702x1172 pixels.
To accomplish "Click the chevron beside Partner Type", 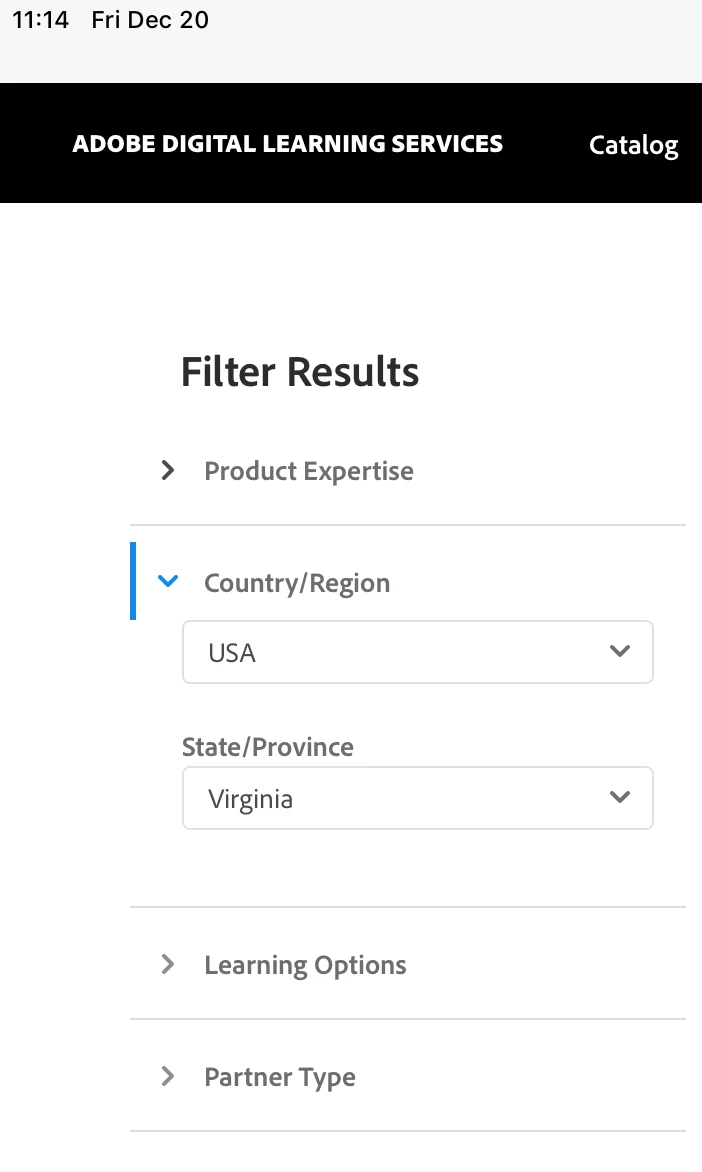I will (x=168, y=1076).
